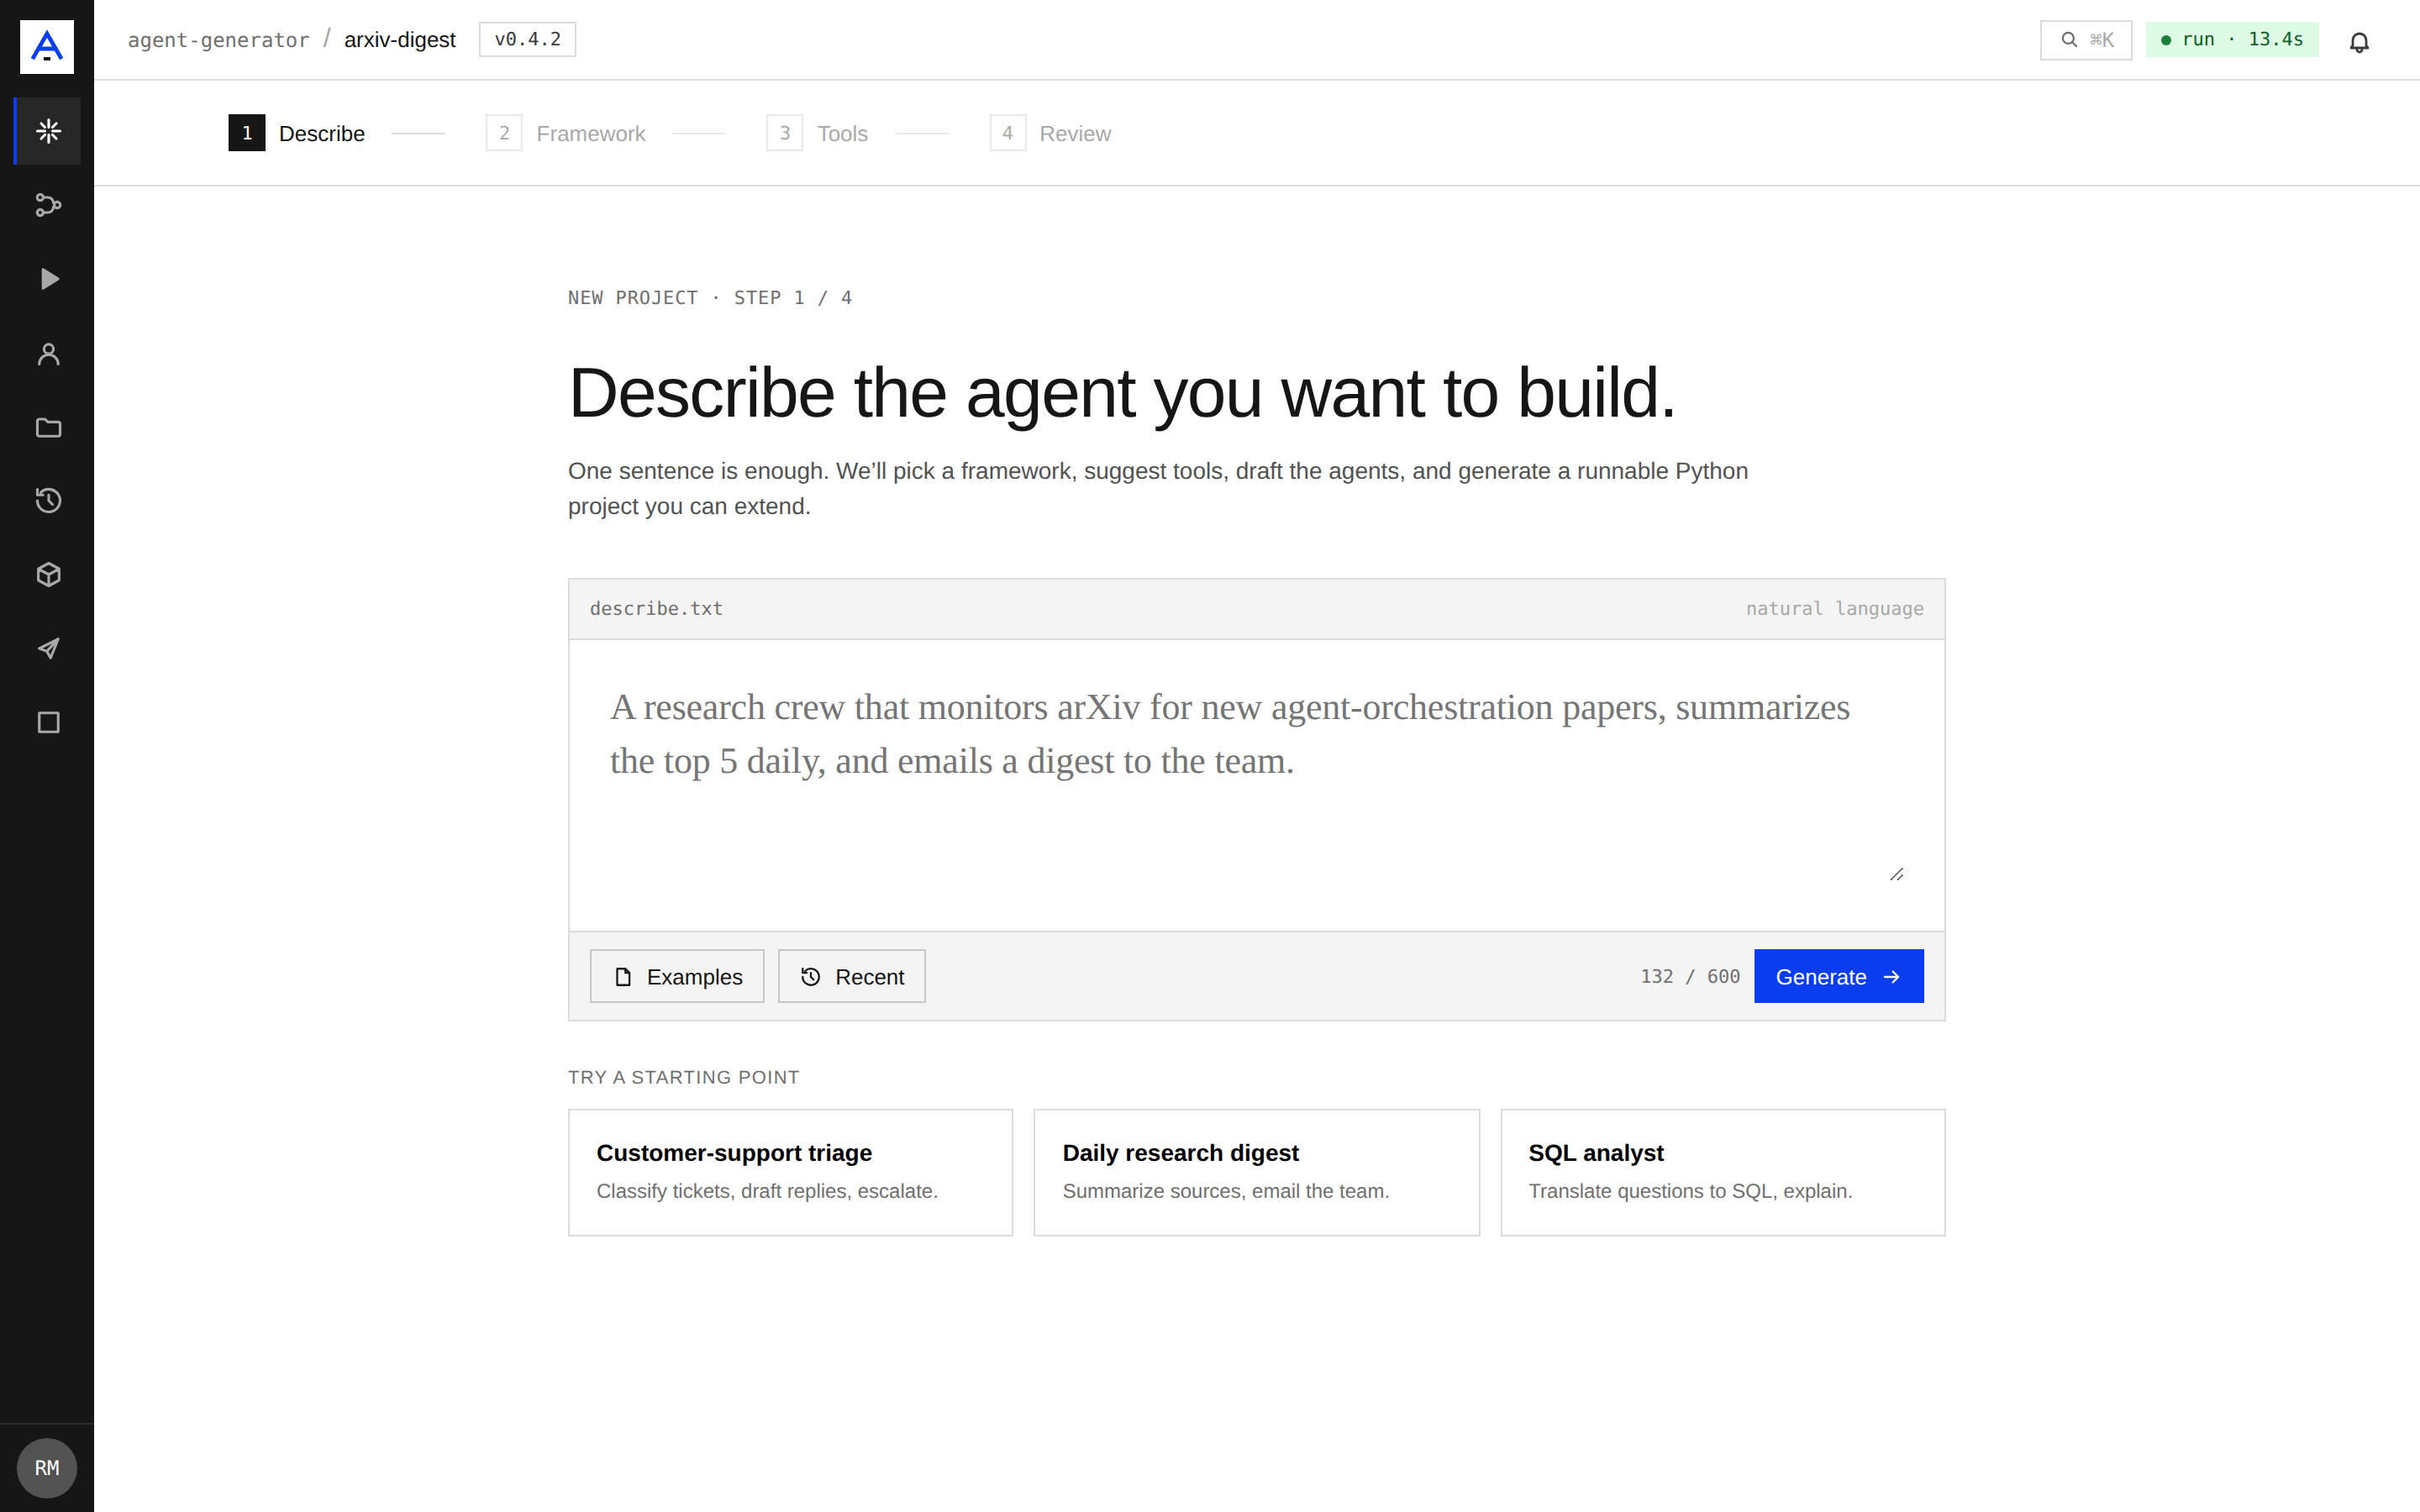Viewport: 2420px width, 1512px height.
Task: Select step 1 Describe
Action: click(x=297, y=133)
